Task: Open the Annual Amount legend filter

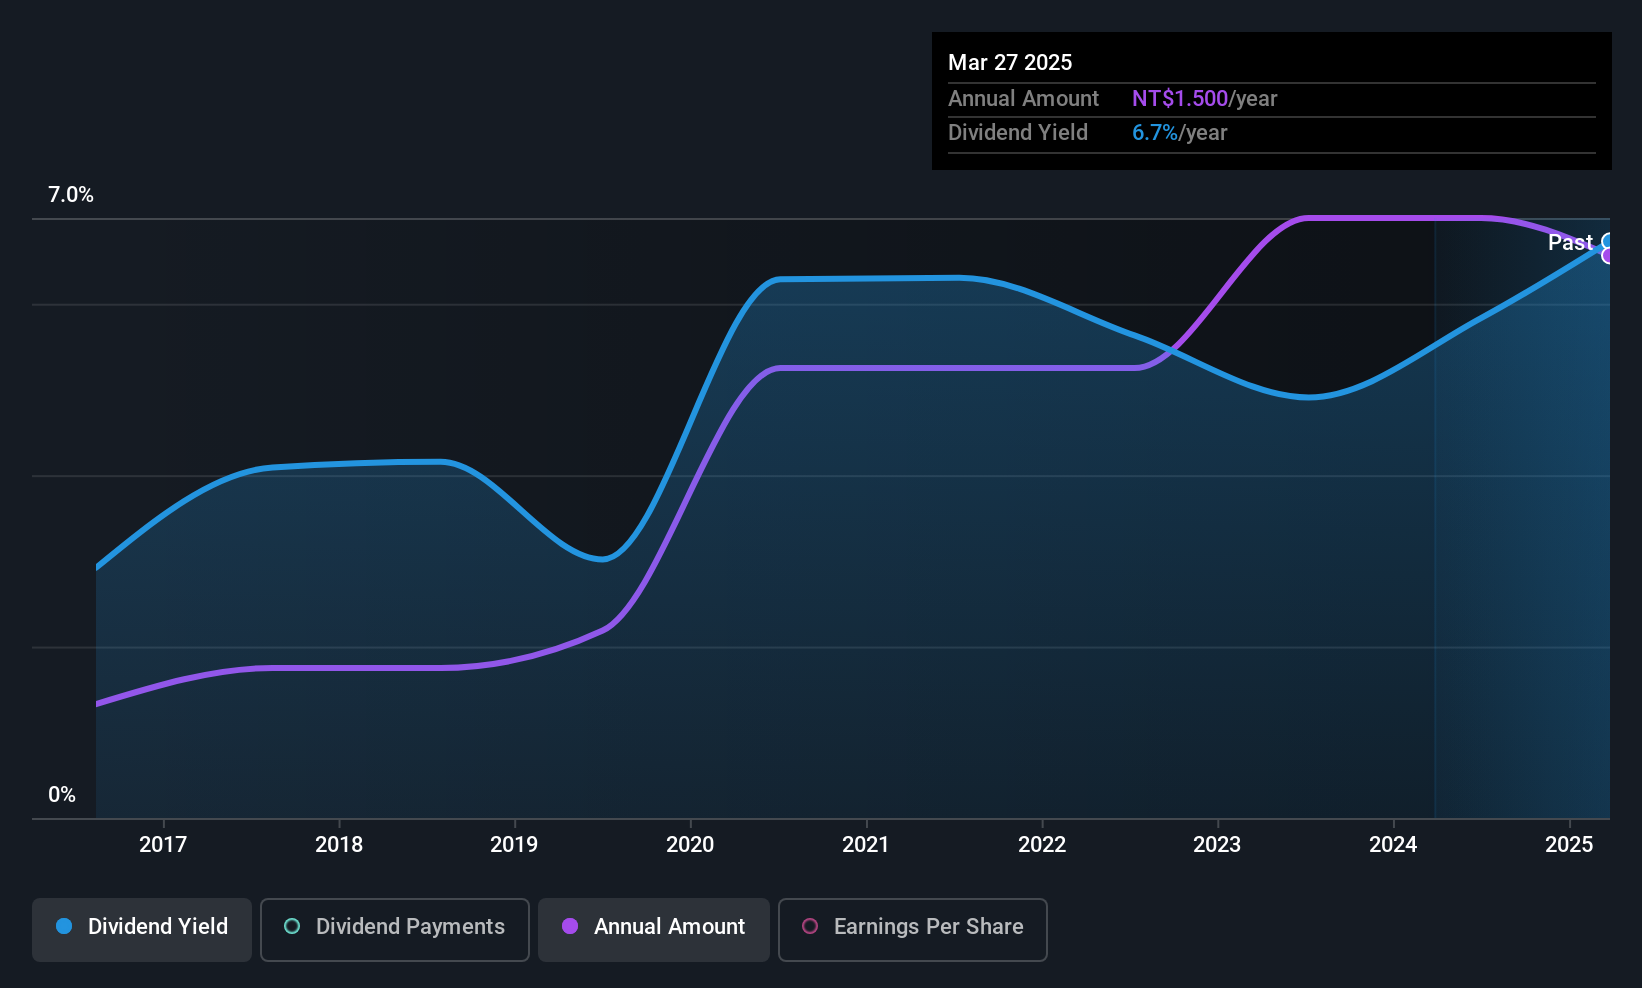Action: 653,928
